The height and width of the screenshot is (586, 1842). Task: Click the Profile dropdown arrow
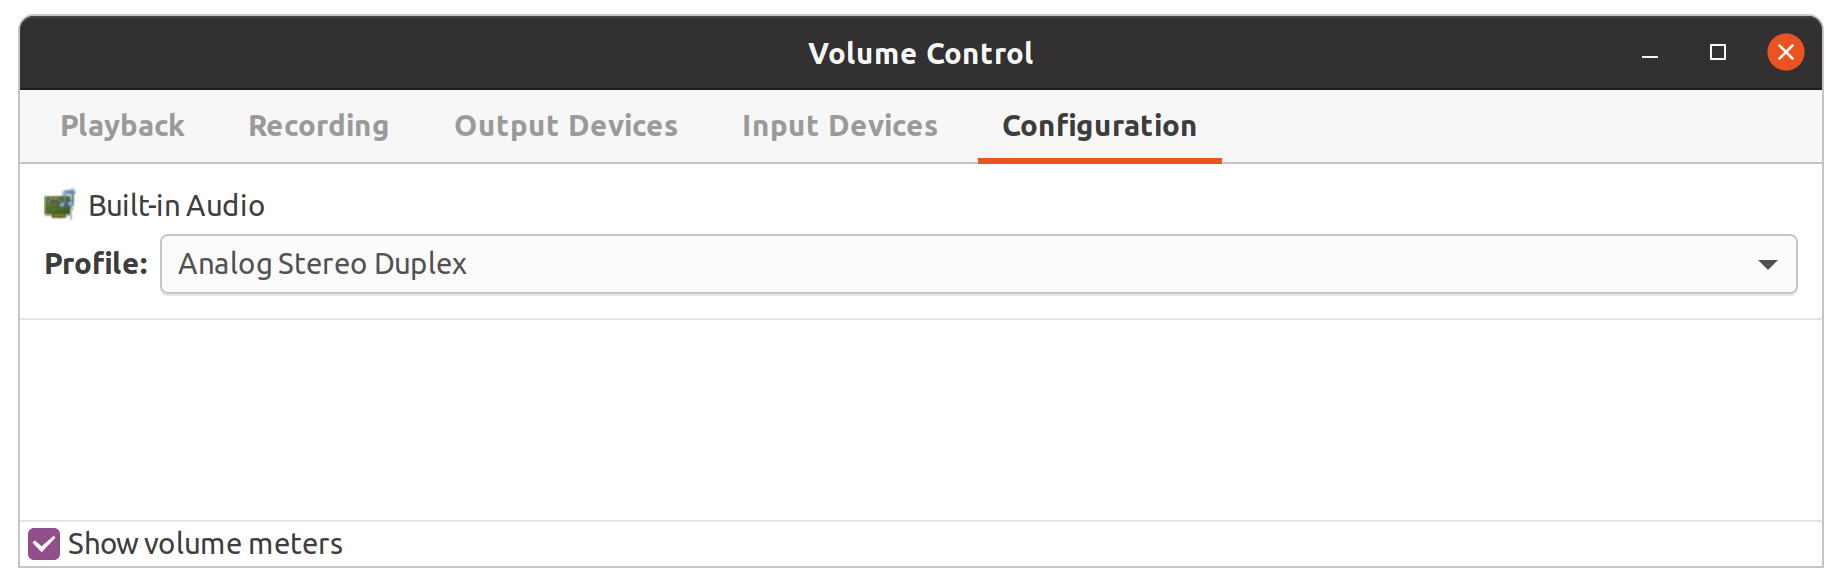[x=1767, y=264]
